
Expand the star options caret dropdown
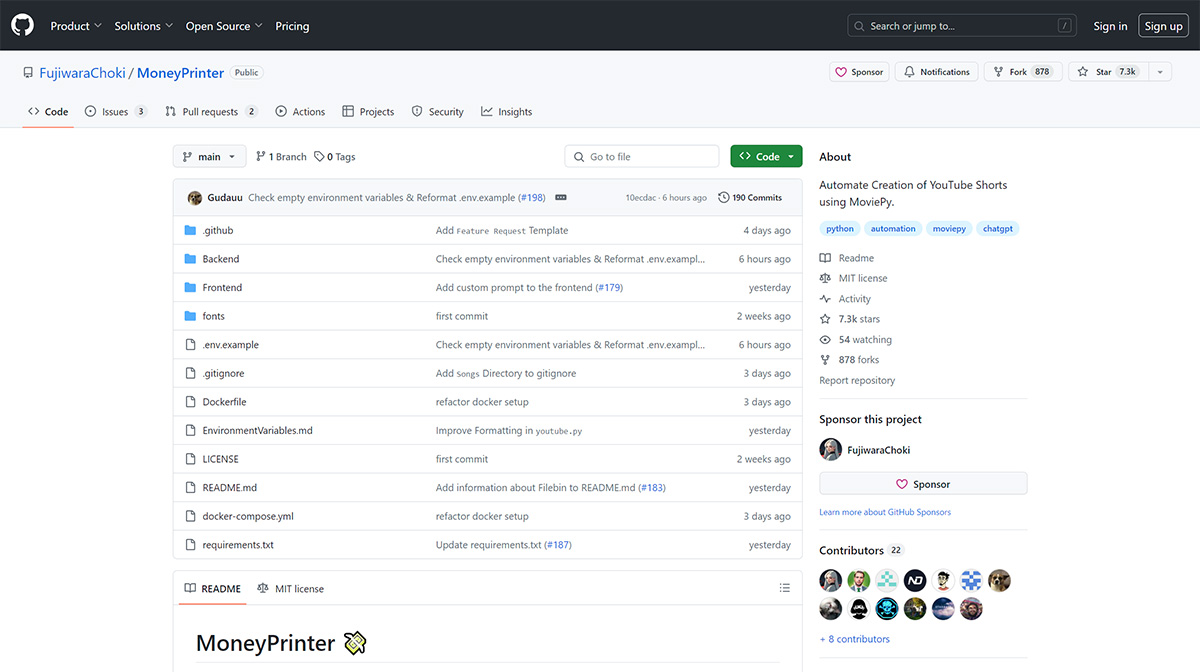point(1159,71)
